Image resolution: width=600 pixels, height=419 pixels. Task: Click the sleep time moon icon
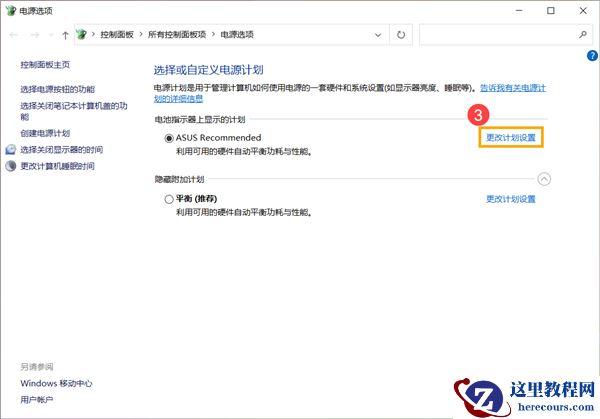click(x=11, y=166)
